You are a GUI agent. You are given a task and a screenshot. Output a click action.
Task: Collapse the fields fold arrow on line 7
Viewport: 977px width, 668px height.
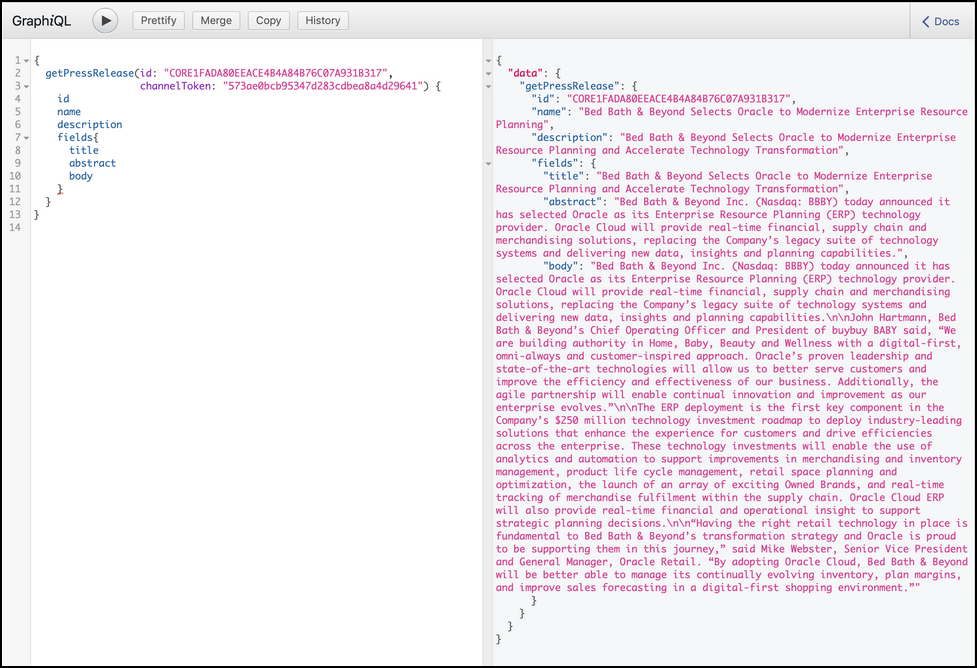coord(26,138)
